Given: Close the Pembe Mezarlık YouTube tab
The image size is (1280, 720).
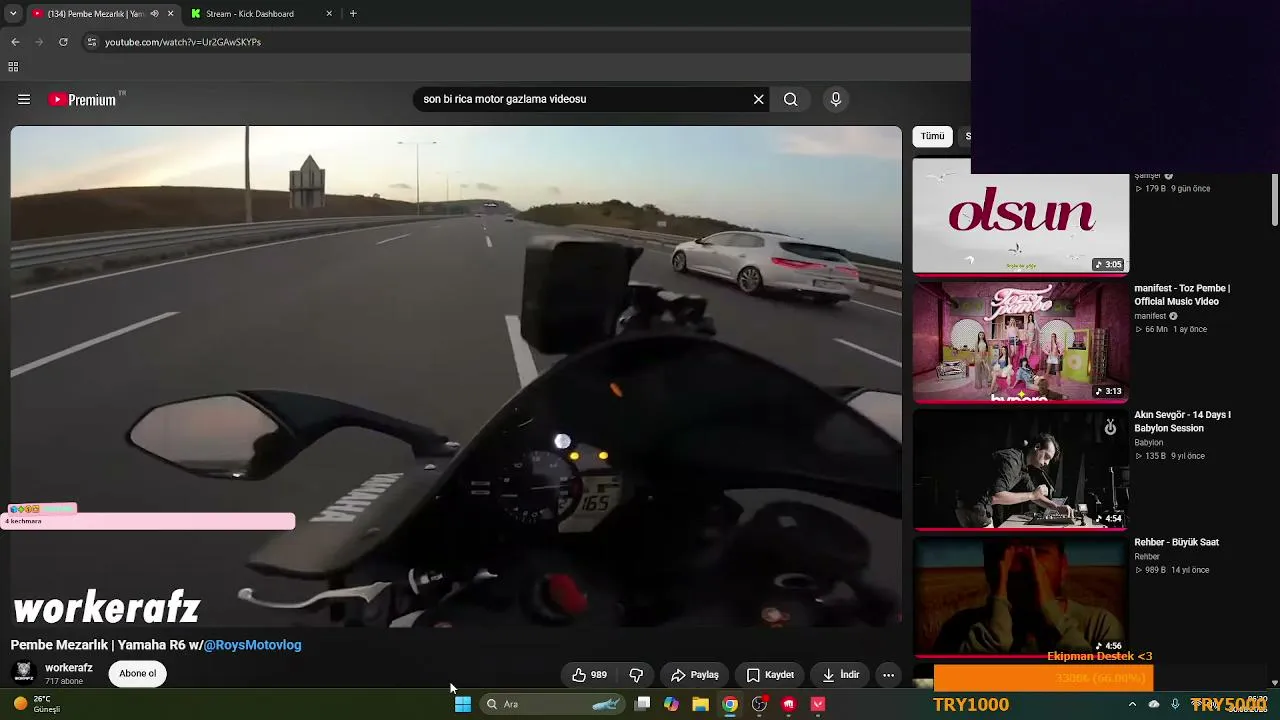Looking at the screenshot, I should 170,14.
